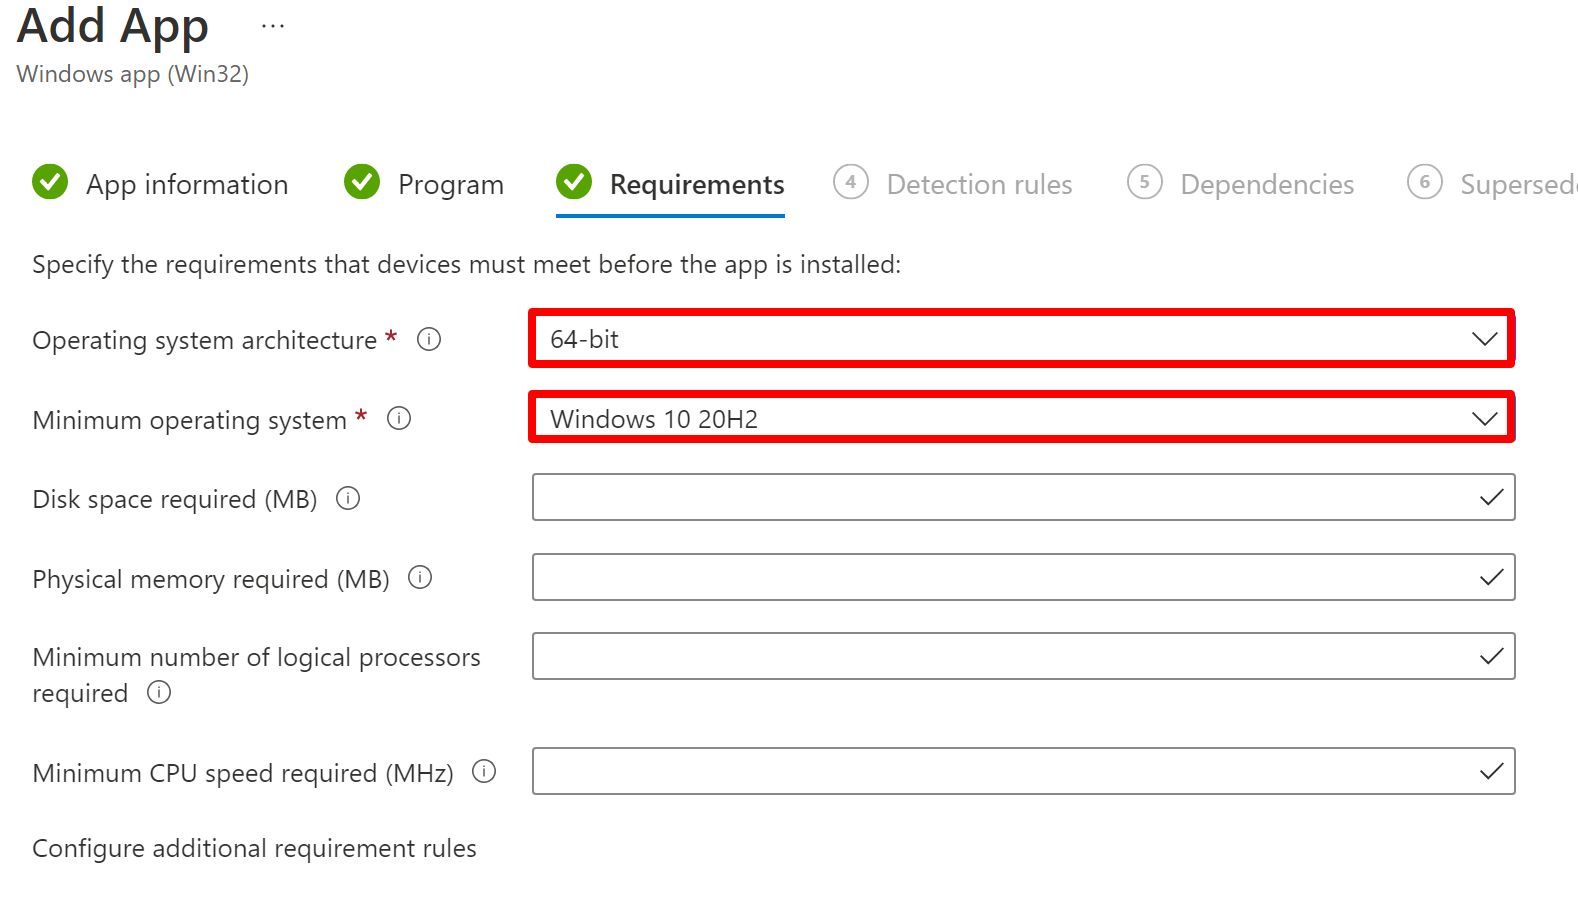Click green checkmark icon of App information

(50, 183)
